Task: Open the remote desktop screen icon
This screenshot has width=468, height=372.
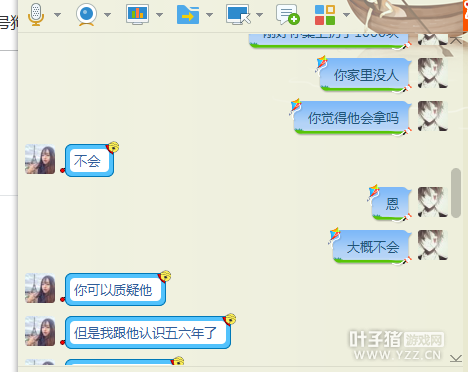Action: click(238, 14)
